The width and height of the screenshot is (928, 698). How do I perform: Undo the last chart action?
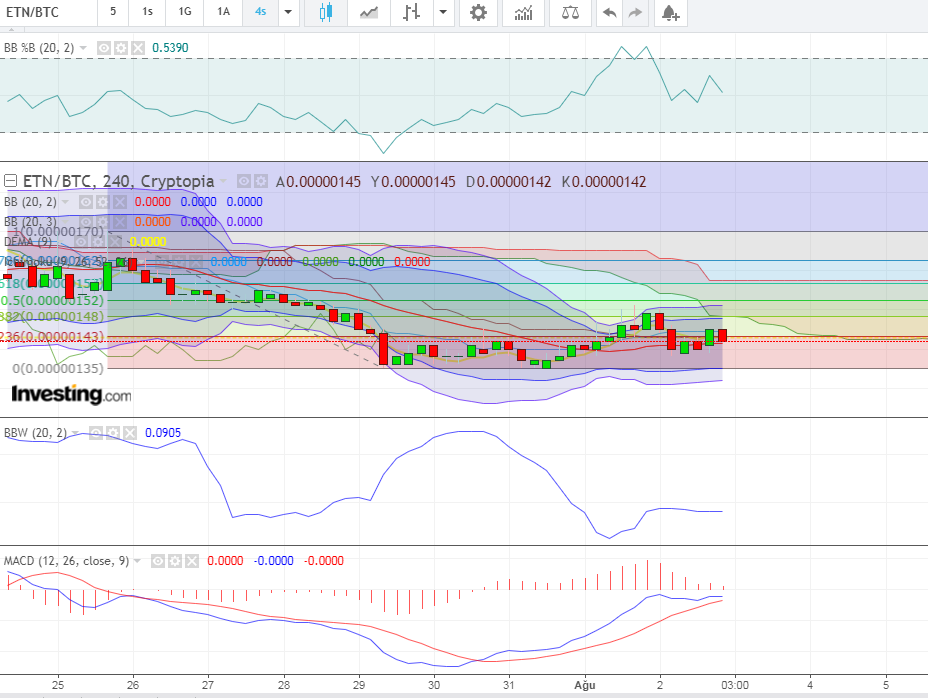click(x=610, y=12)
